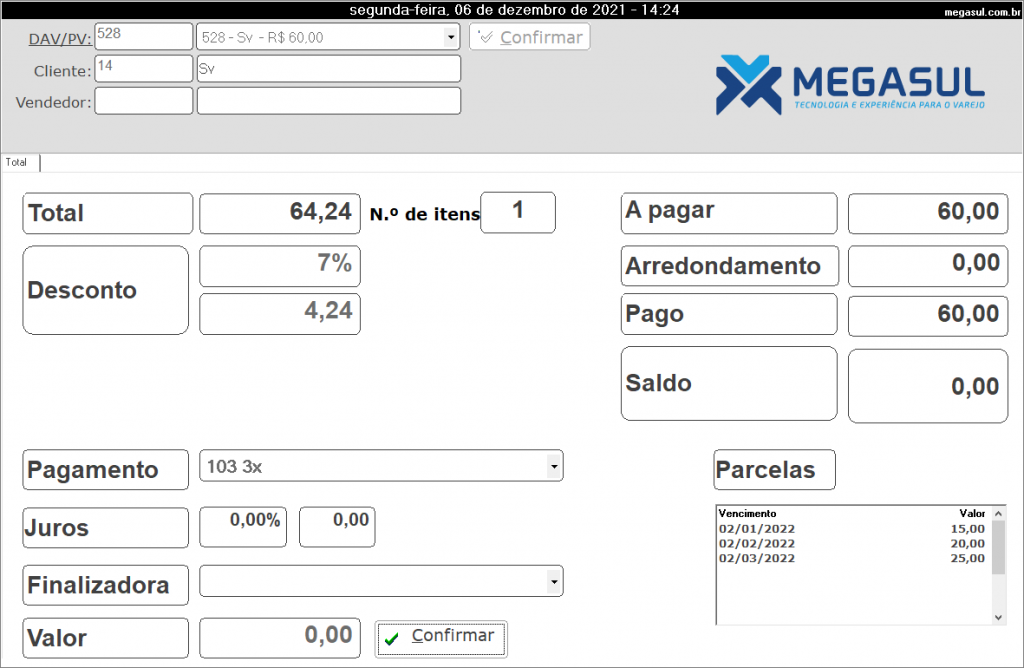
Task: Click the DAV/PV number field
Action: 143,37
